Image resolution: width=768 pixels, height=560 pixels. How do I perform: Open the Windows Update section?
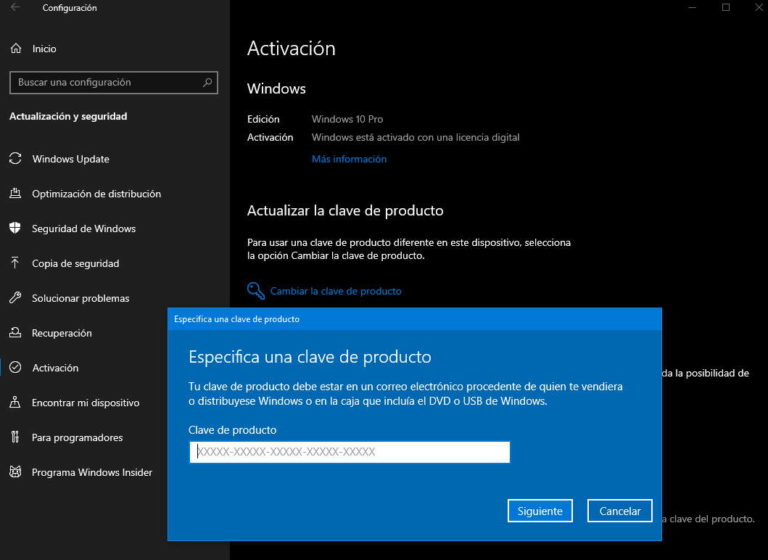pos(71,159)
